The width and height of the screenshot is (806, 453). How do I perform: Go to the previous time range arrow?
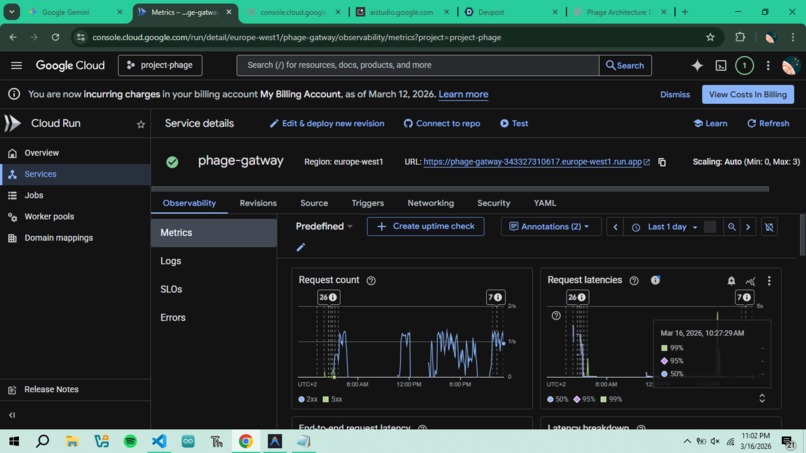click(x=615, y=227)
